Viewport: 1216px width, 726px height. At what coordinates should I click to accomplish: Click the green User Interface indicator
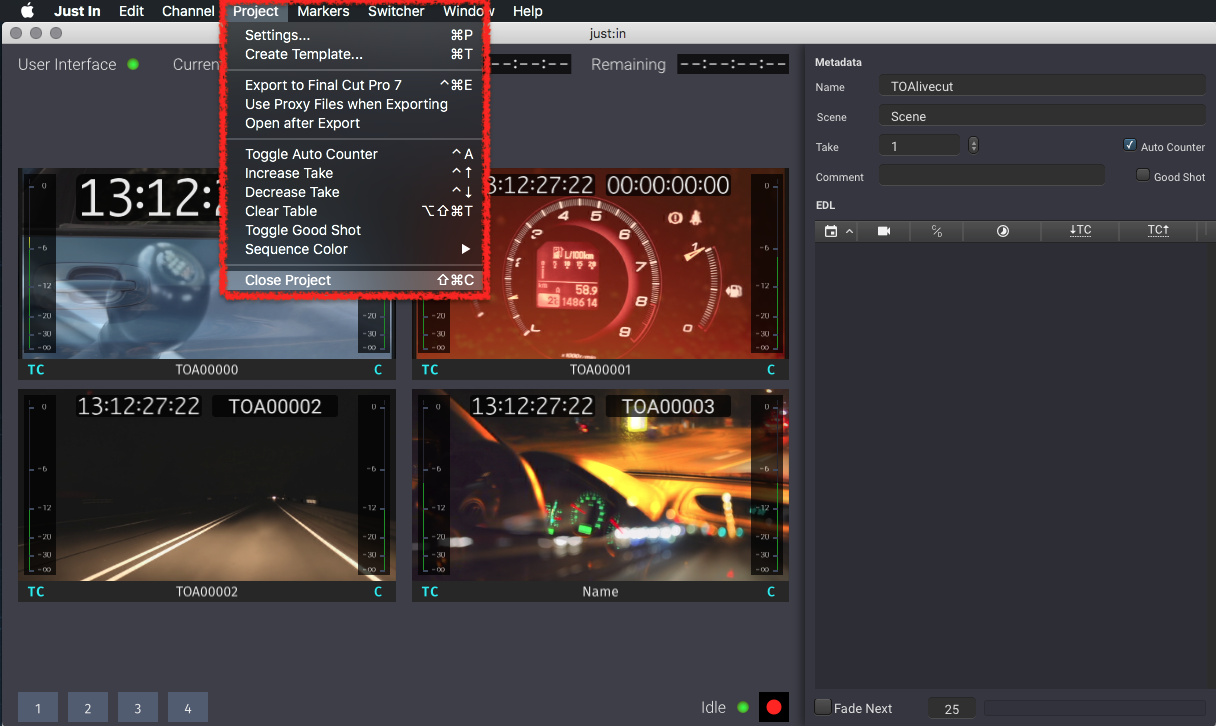pyautogui.click(x=133, y=65)
